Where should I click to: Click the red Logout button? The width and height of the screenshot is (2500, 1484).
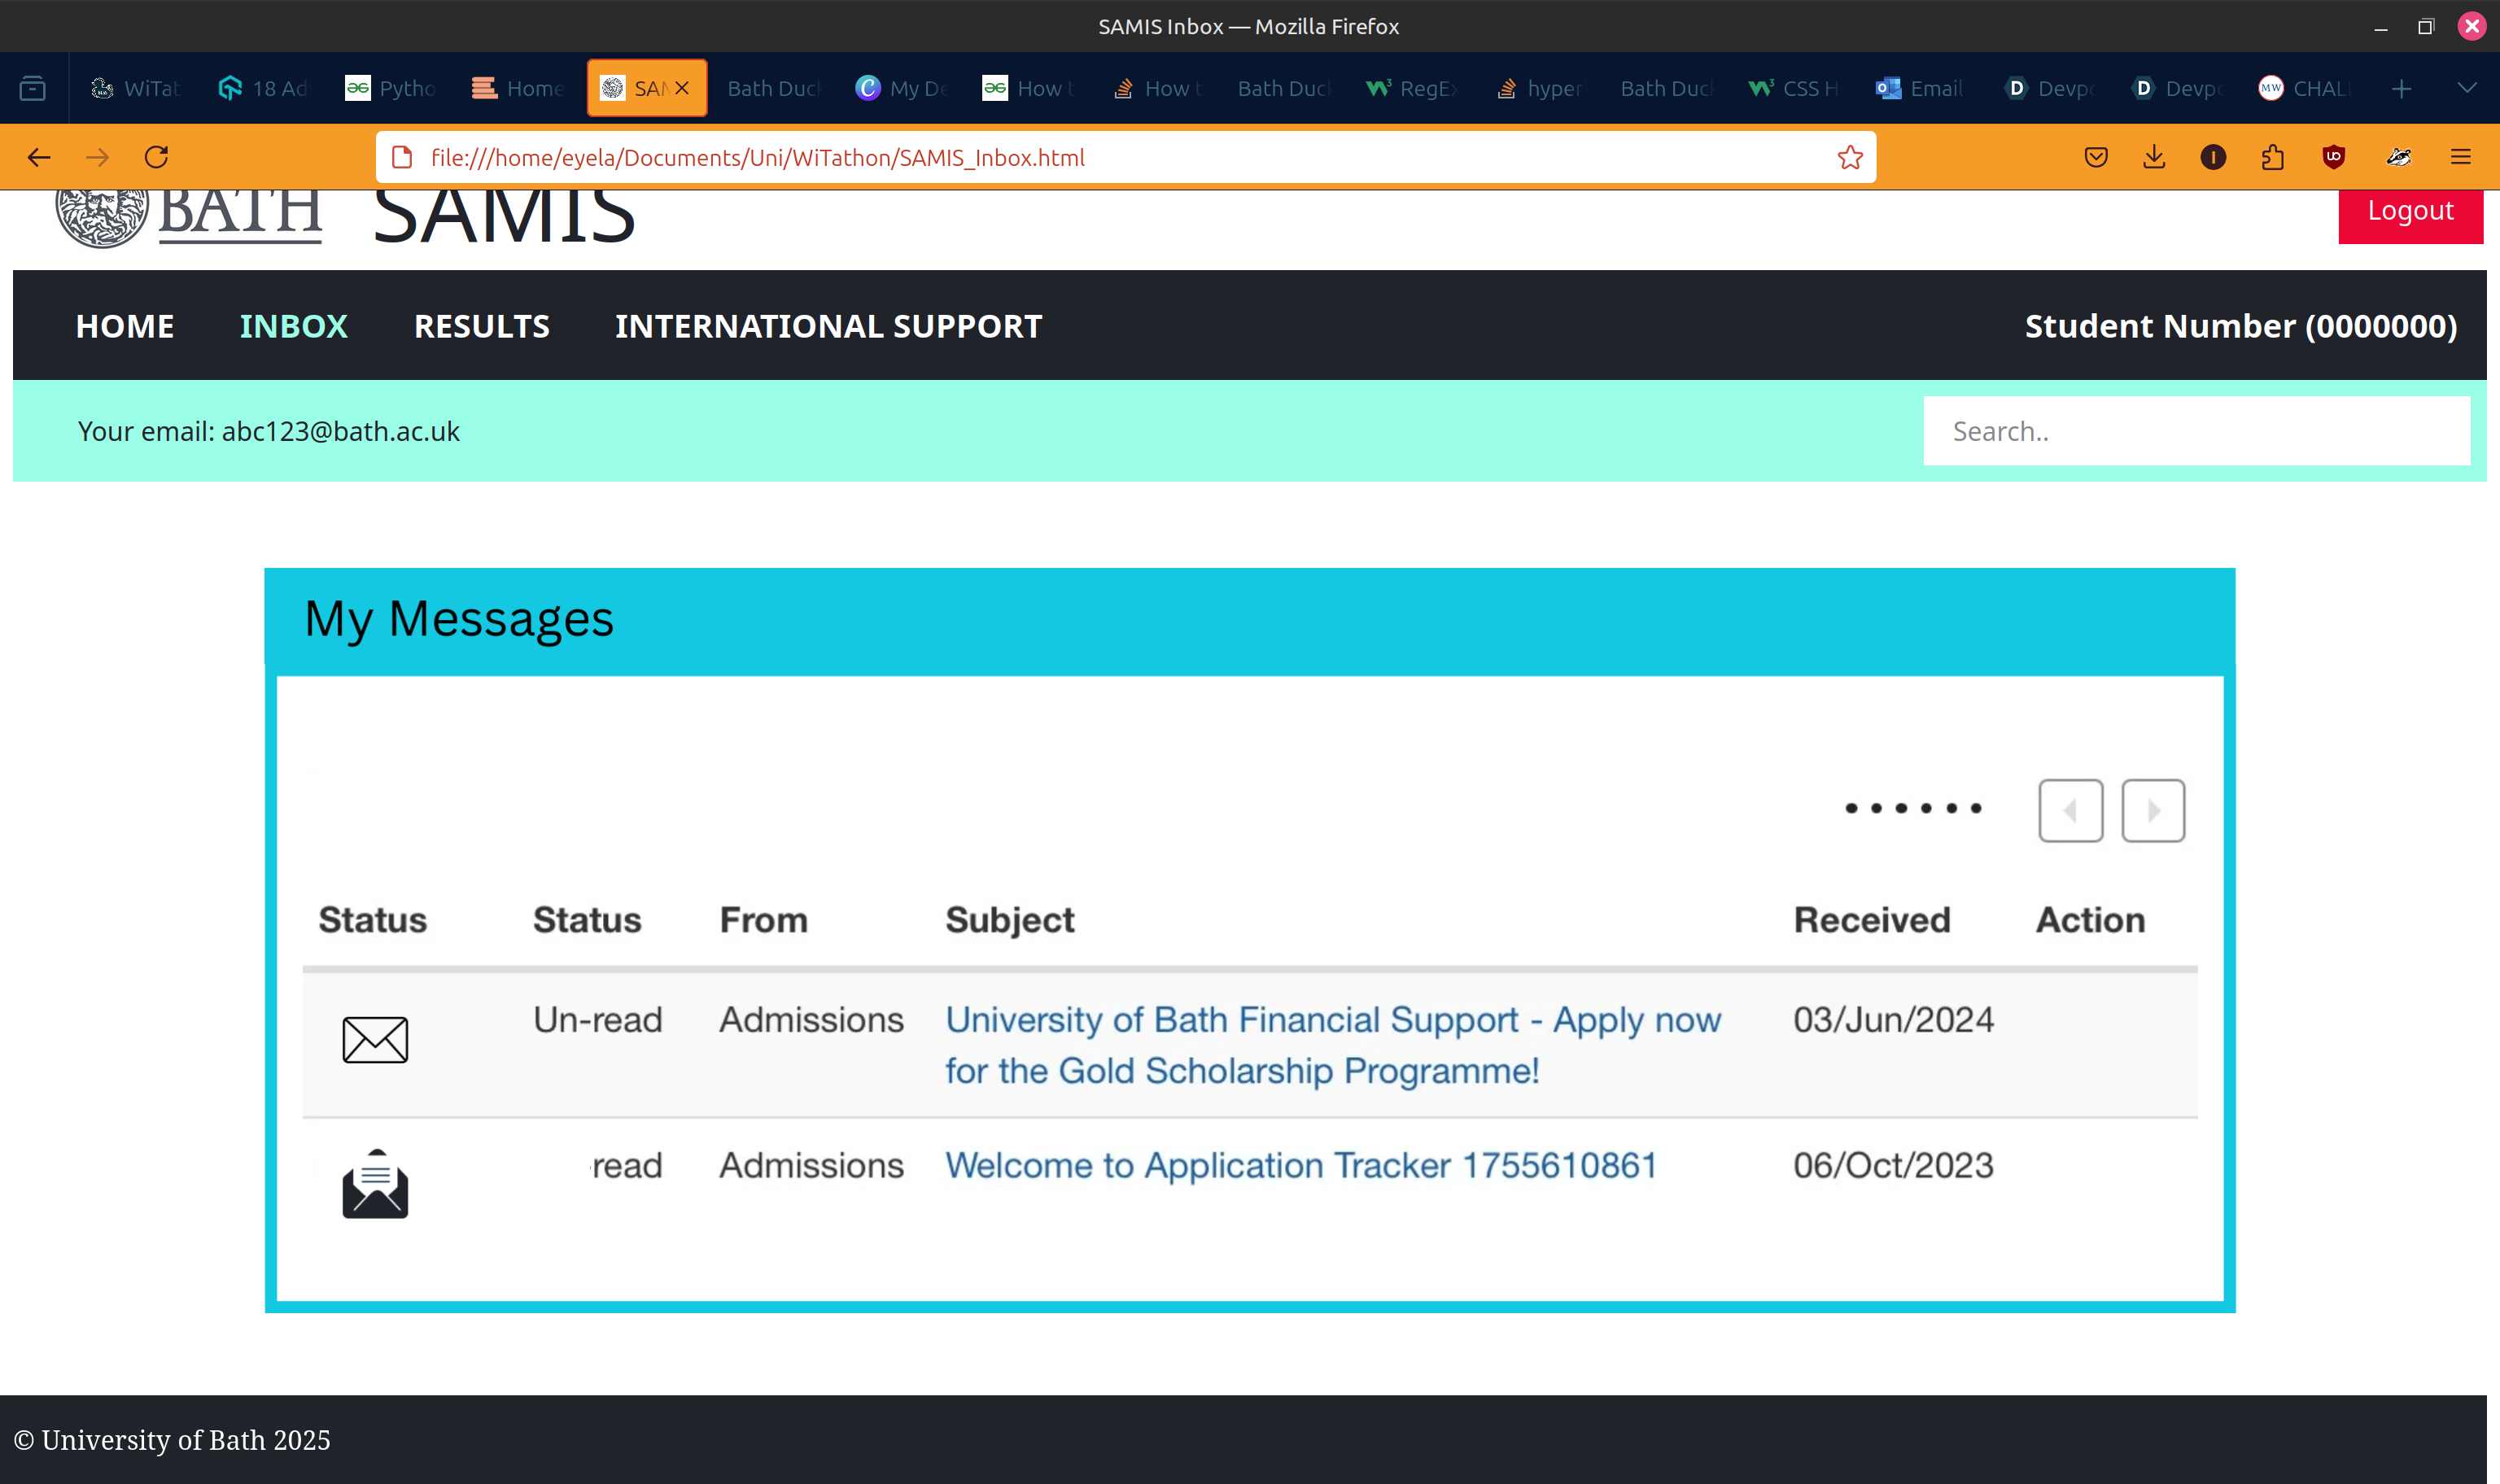point(2409,212)
